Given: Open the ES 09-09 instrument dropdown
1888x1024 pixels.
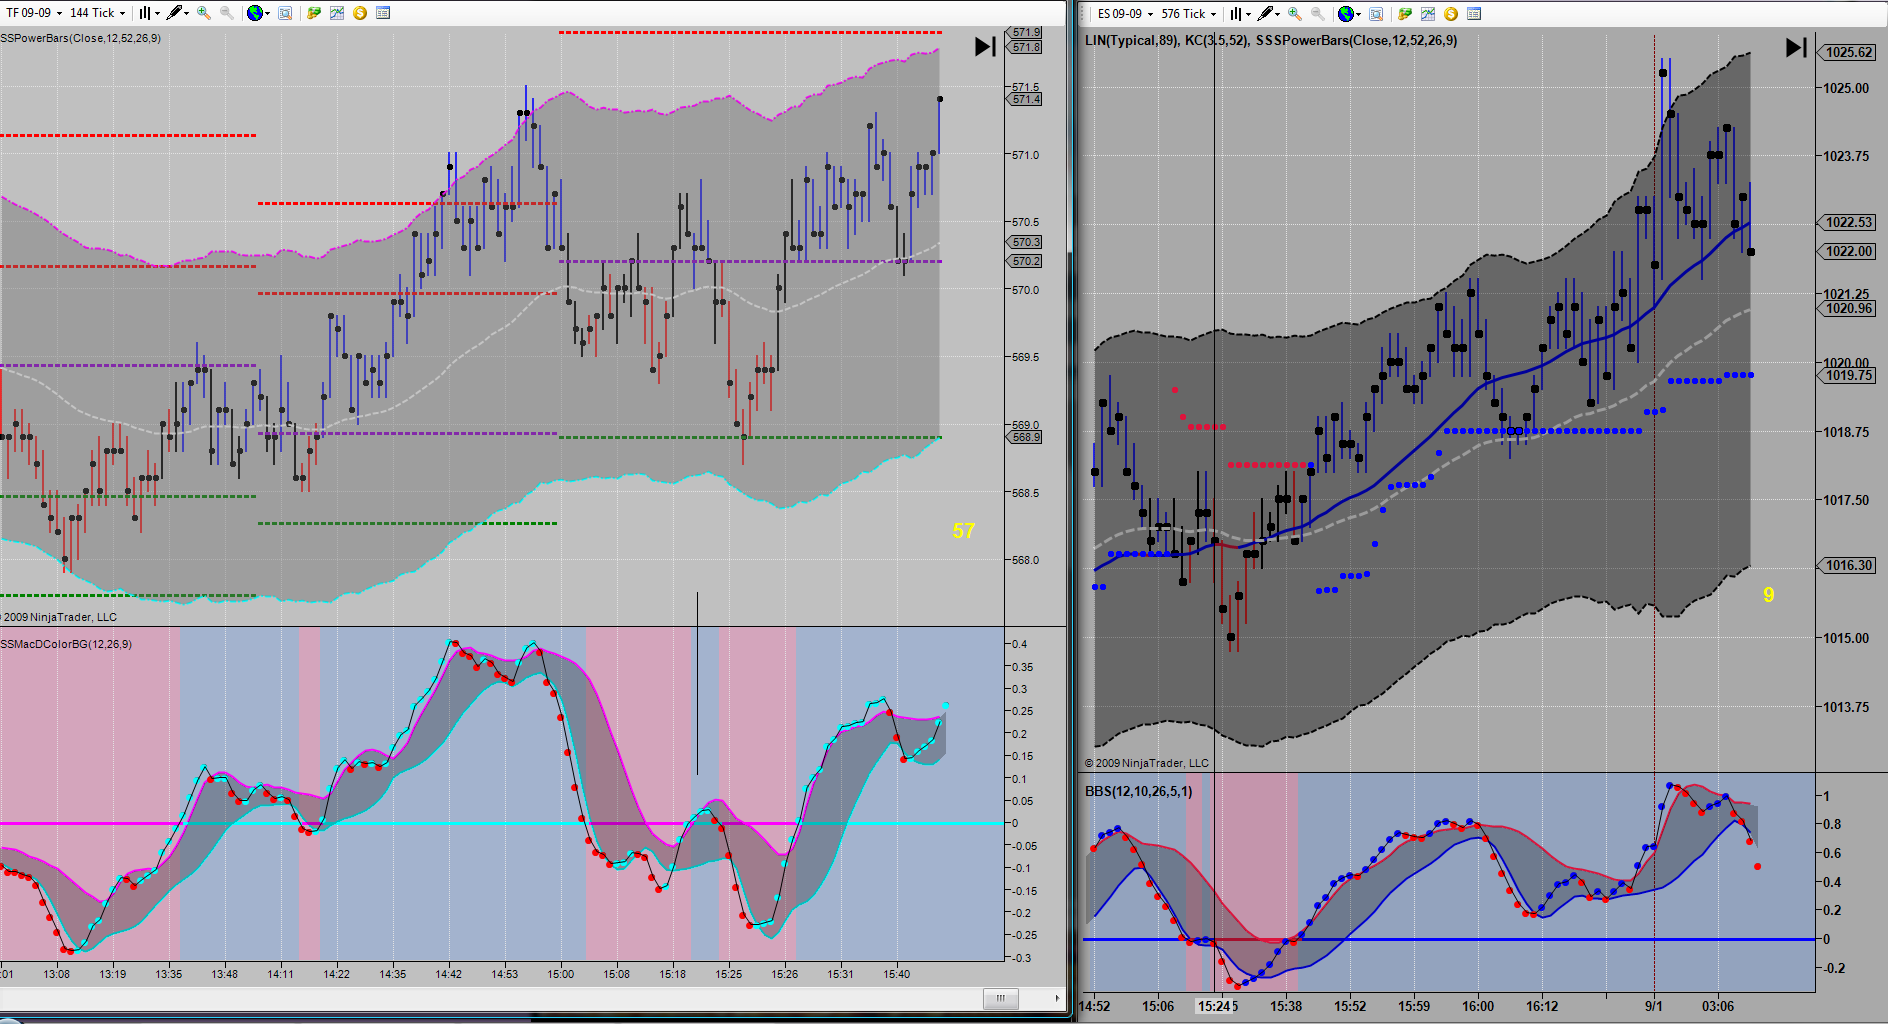Looking at the screenshot, I should [x=1125, y=14].
